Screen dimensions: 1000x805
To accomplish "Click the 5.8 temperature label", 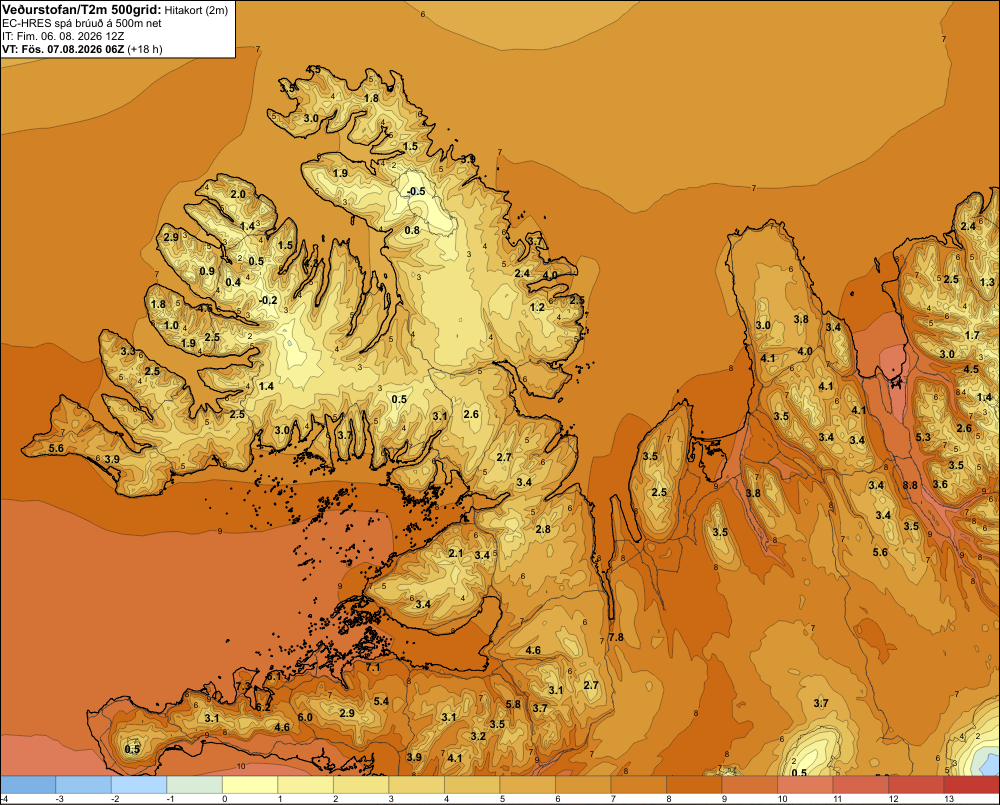I will [x=513, y=704].
